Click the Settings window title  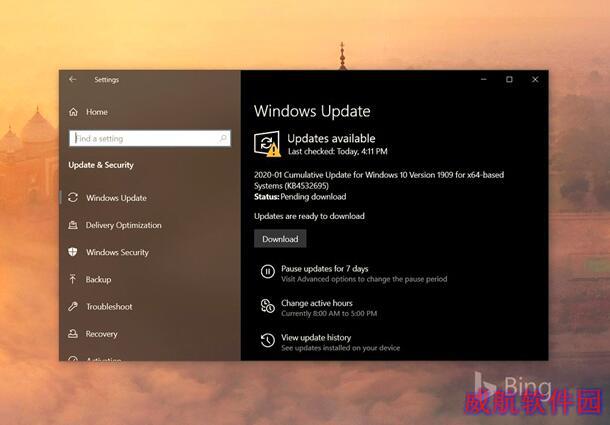tap(107, 80)
